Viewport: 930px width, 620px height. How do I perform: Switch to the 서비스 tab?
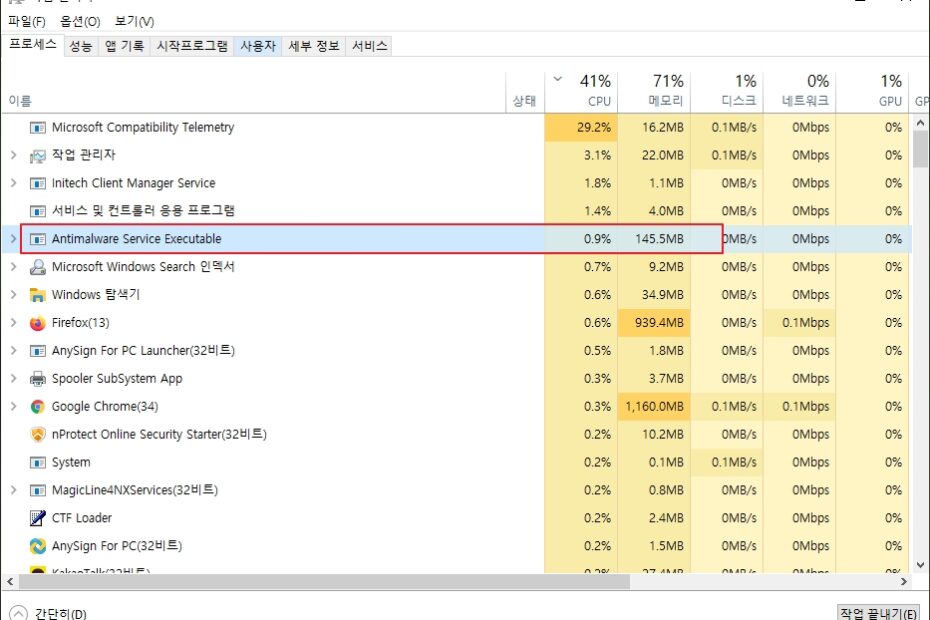370,46
